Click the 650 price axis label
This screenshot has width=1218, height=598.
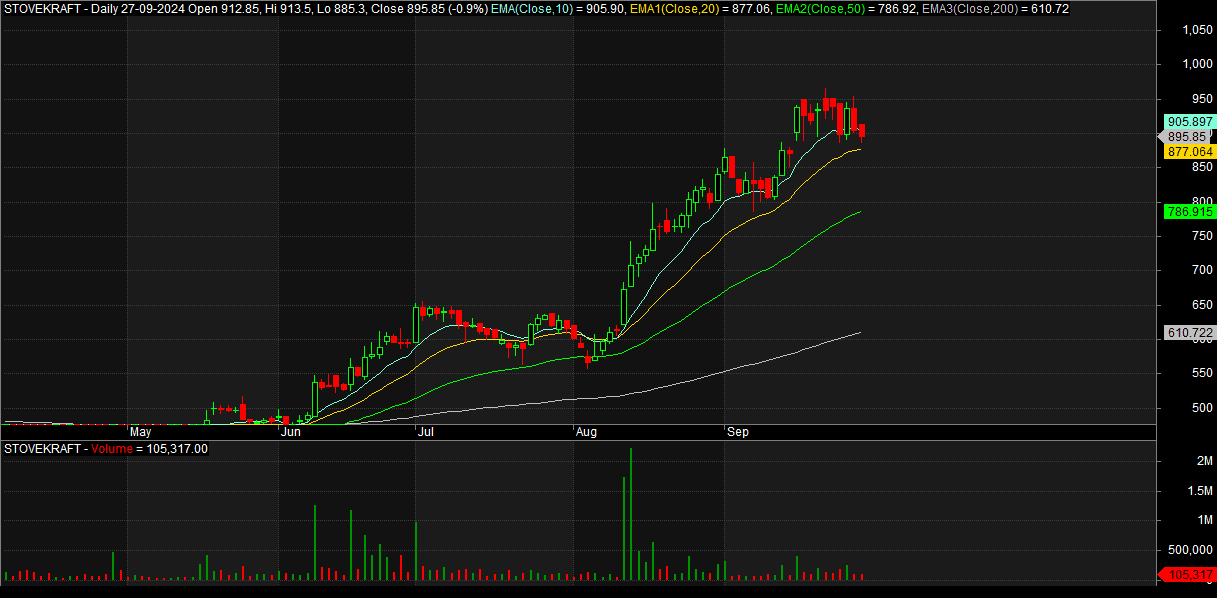1201,305
